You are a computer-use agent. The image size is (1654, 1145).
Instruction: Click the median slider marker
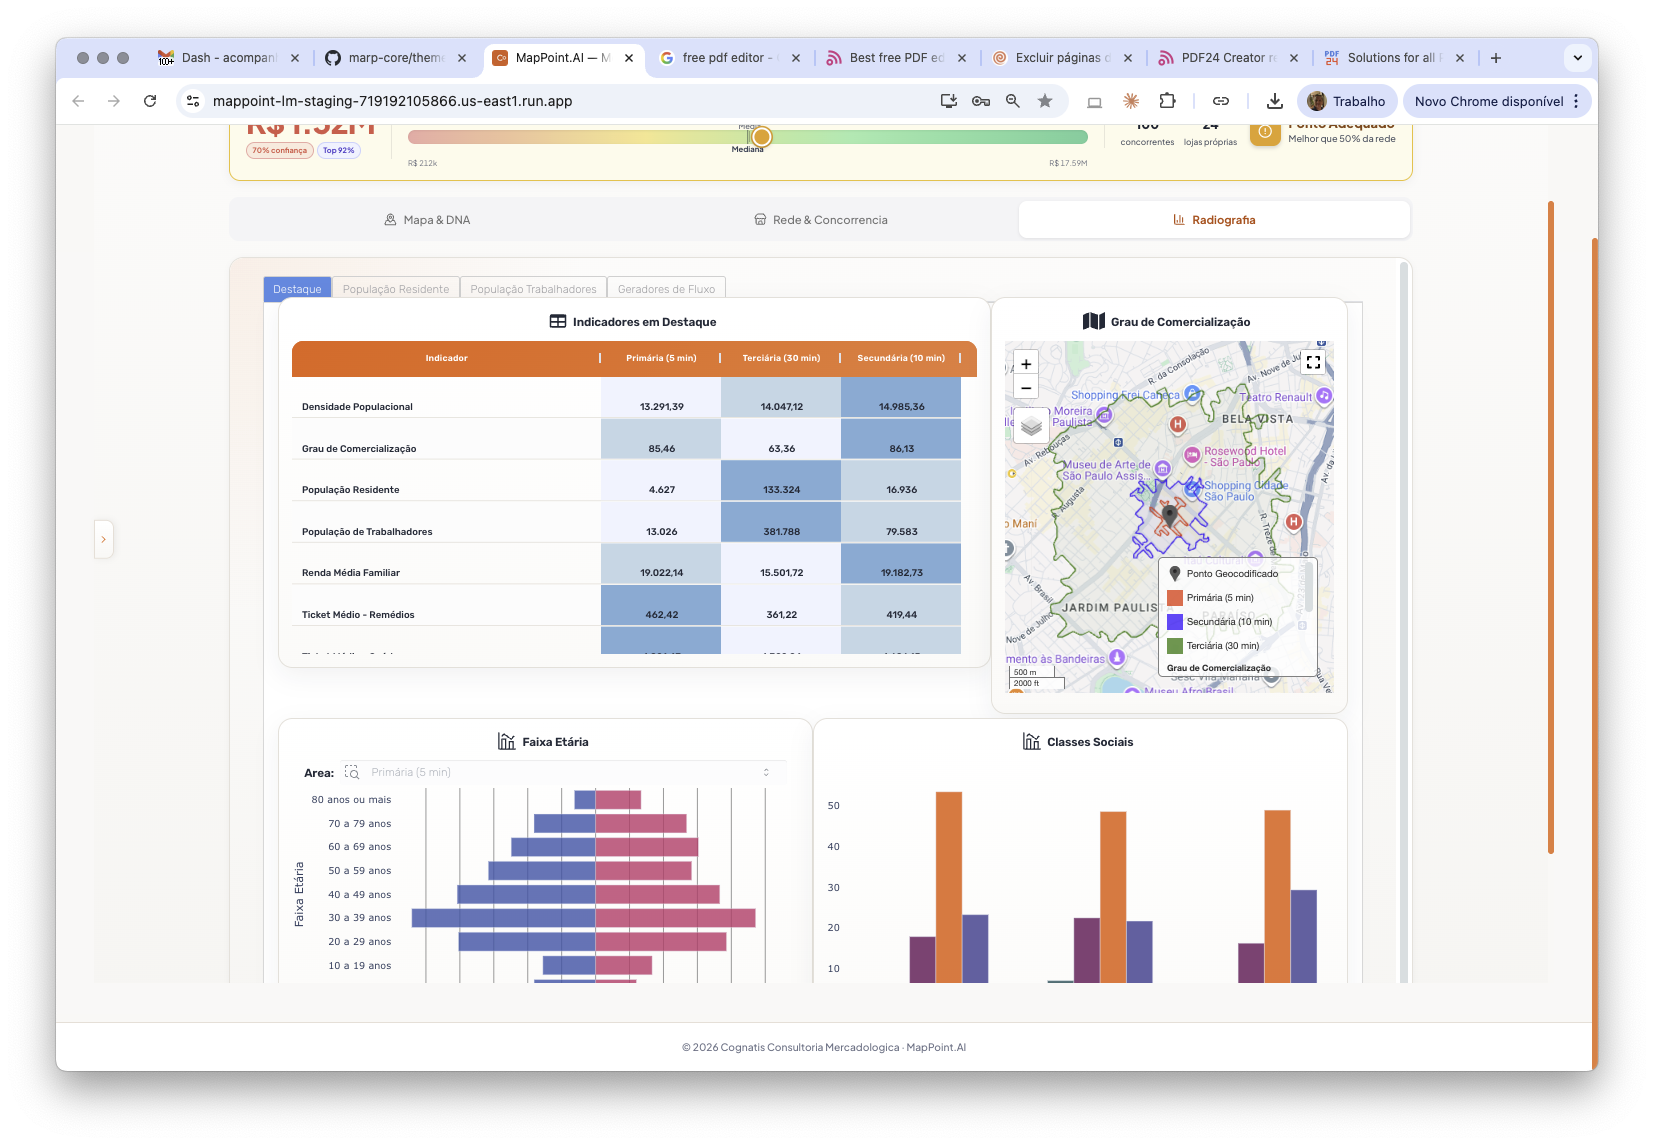coord(761,137)
